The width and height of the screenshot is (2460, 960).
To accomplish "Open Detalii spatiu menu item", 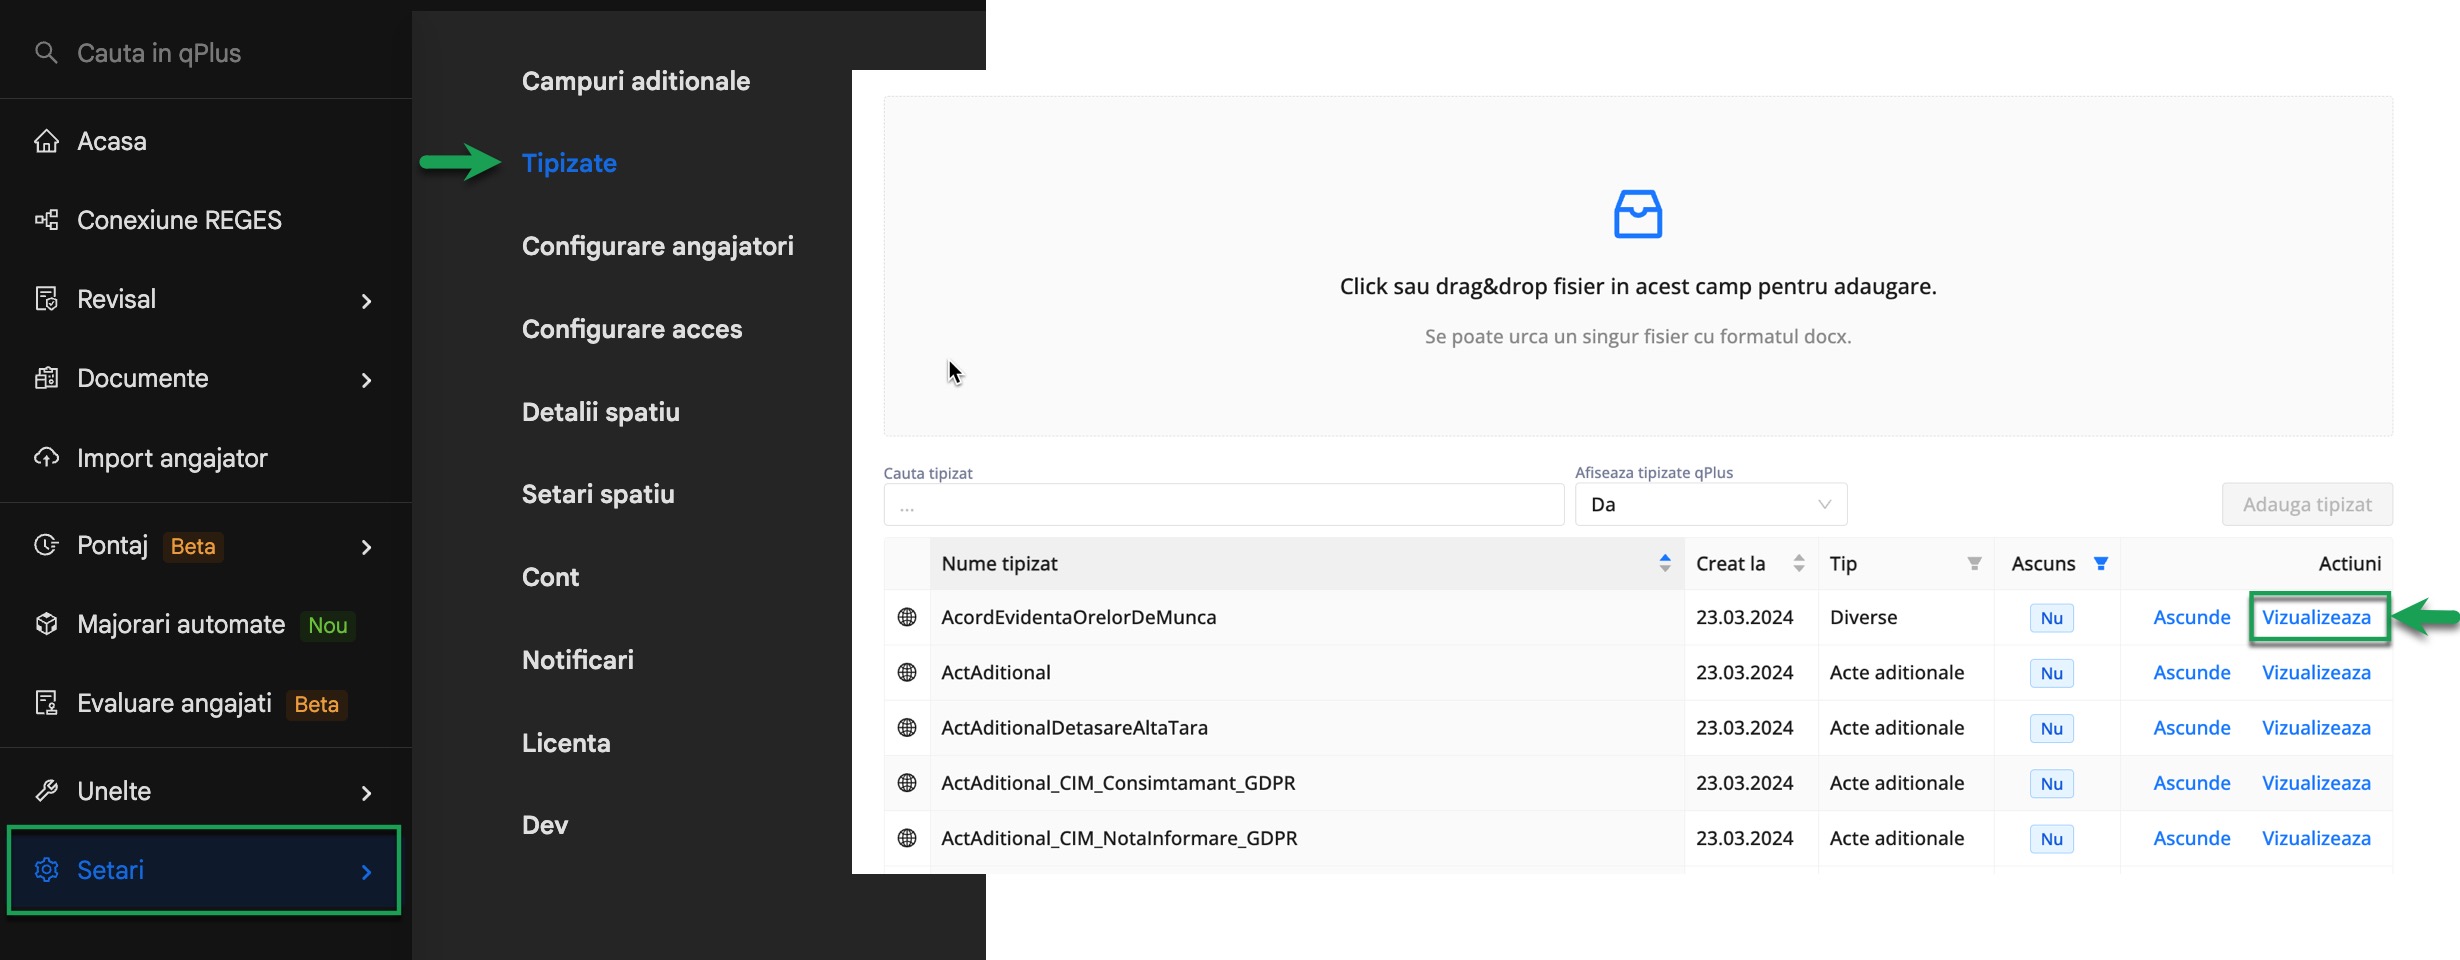I will (x=601, y=412).
